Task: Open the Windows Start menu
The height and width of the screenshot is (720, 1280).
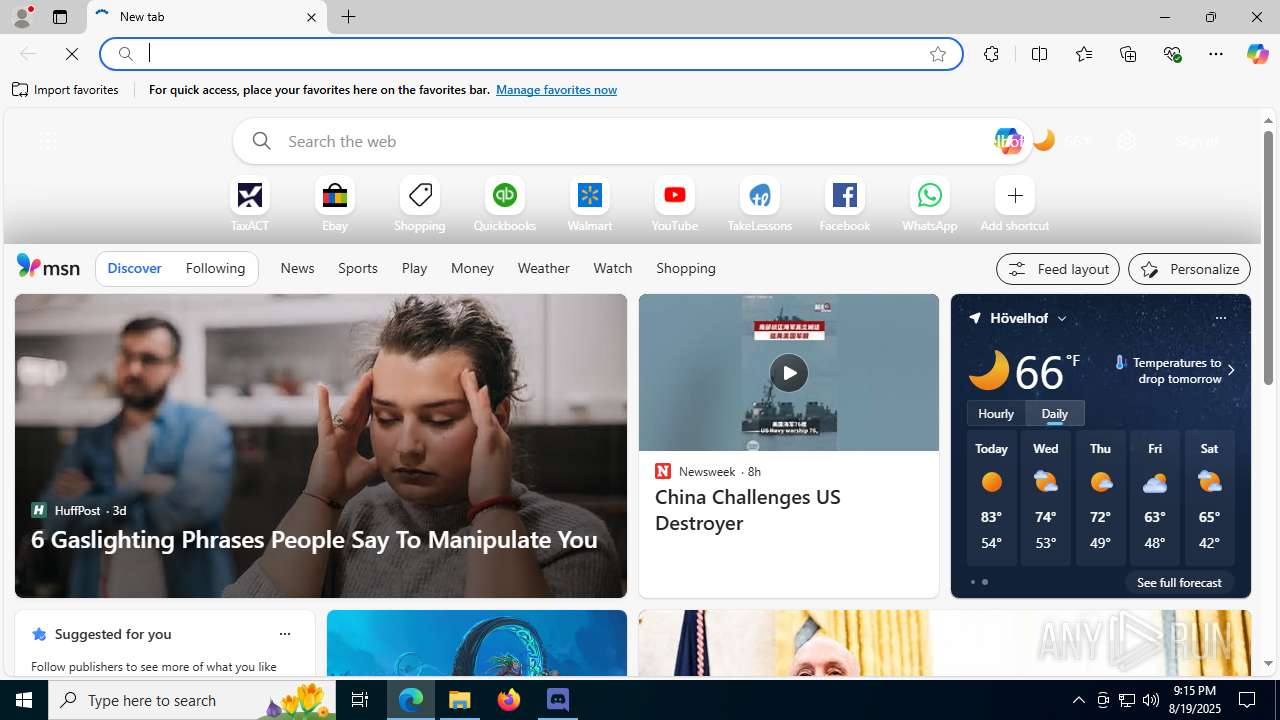Action: tap(24, 700)
